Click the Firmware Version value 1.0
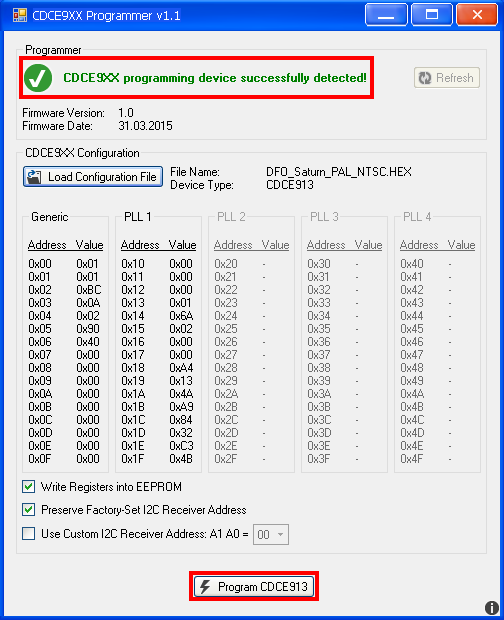Viewport: 504px width, 620px height. (x=126, y=113)
